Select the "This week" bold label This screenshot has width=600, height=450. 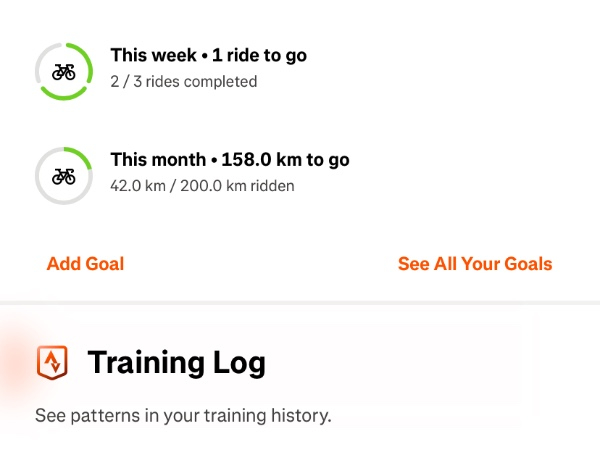click(153, 55)
